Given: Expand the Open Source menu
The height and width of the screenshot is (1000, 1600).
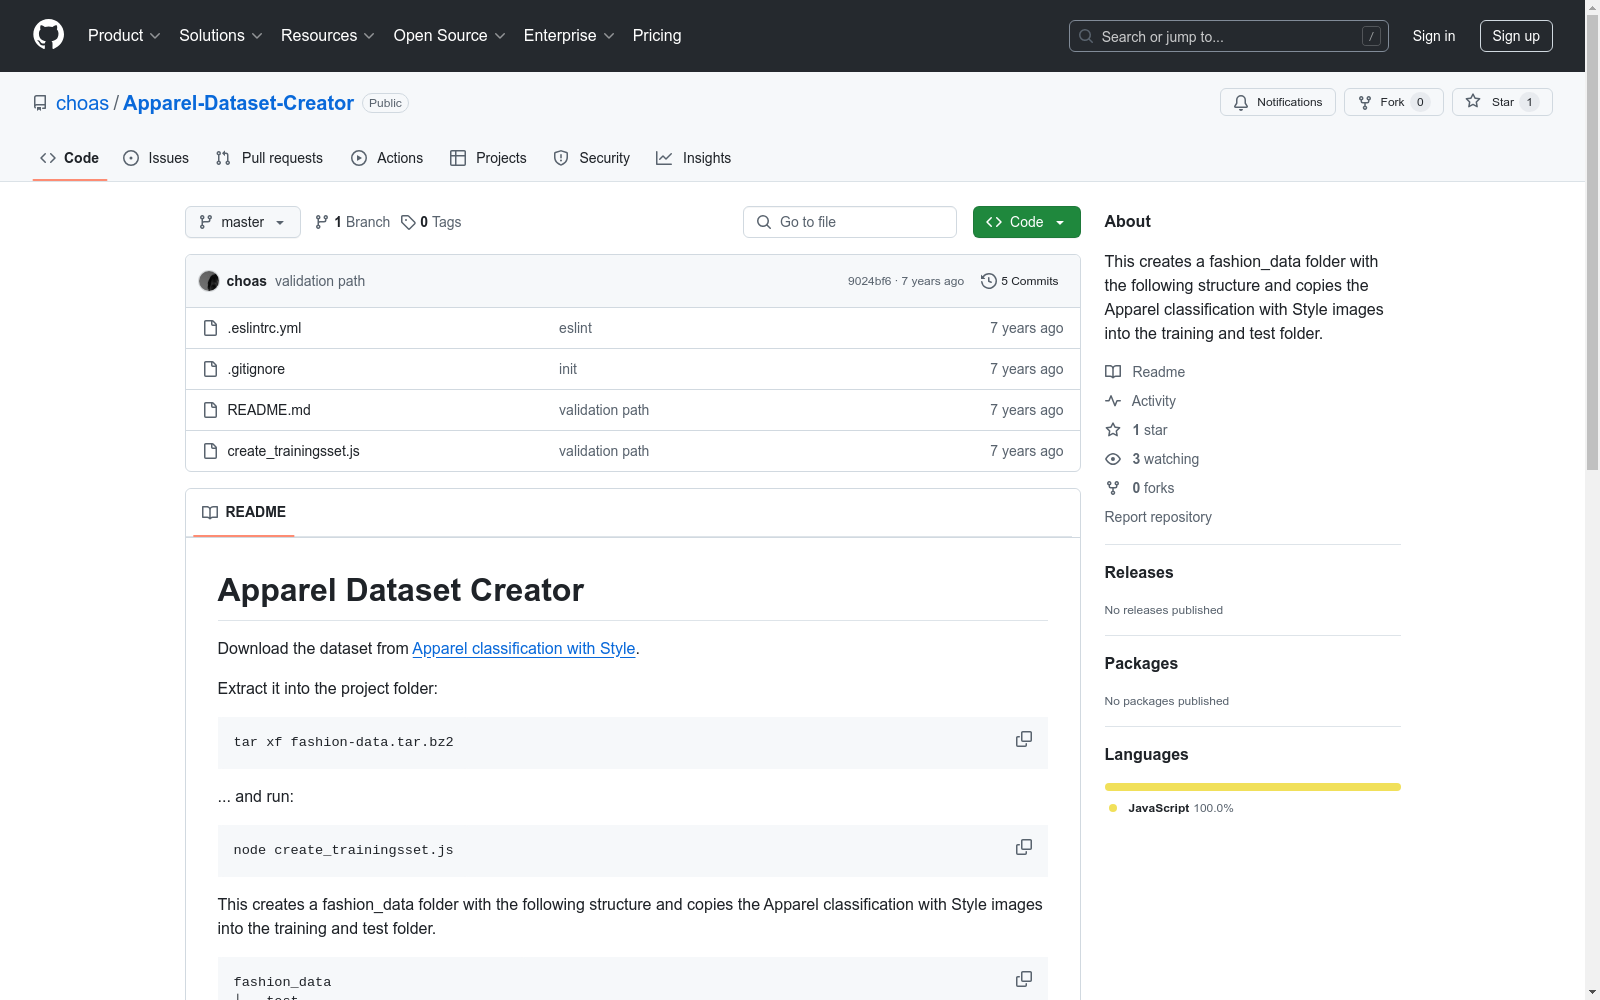Looking at the screenshot, I should 450,36.
